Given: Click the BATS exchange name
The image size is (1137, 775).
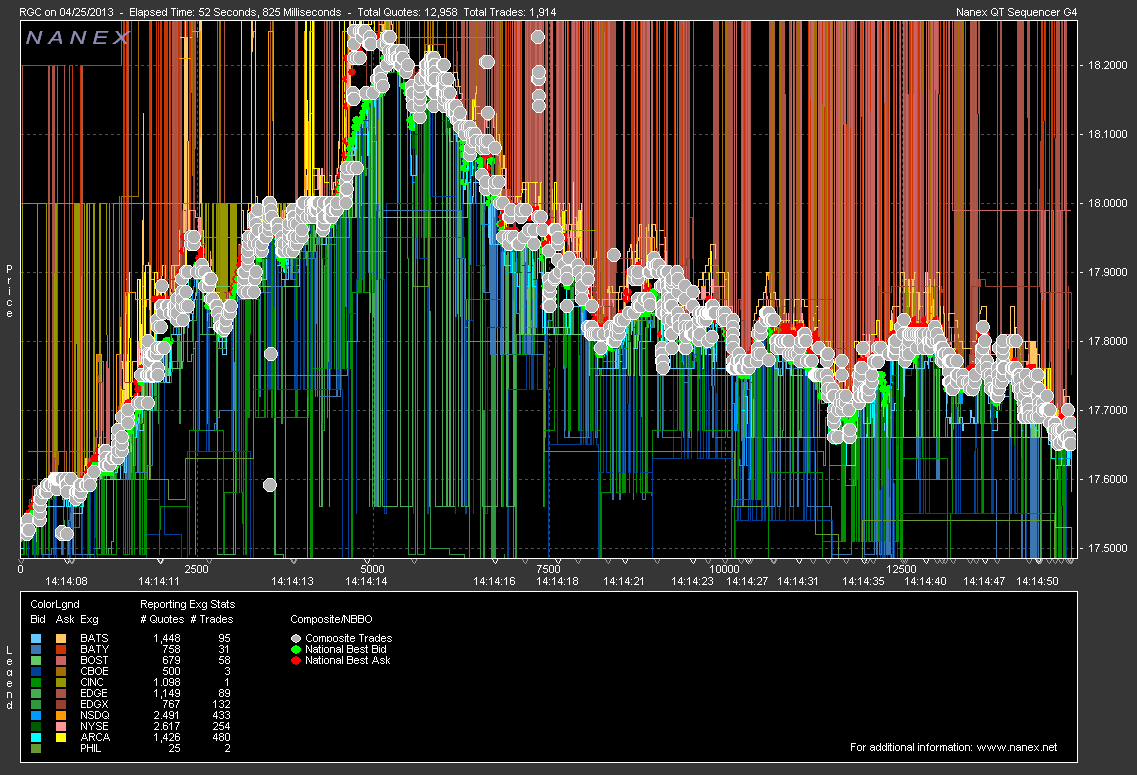Looking at the screenshot, I should tap(94, 639).
